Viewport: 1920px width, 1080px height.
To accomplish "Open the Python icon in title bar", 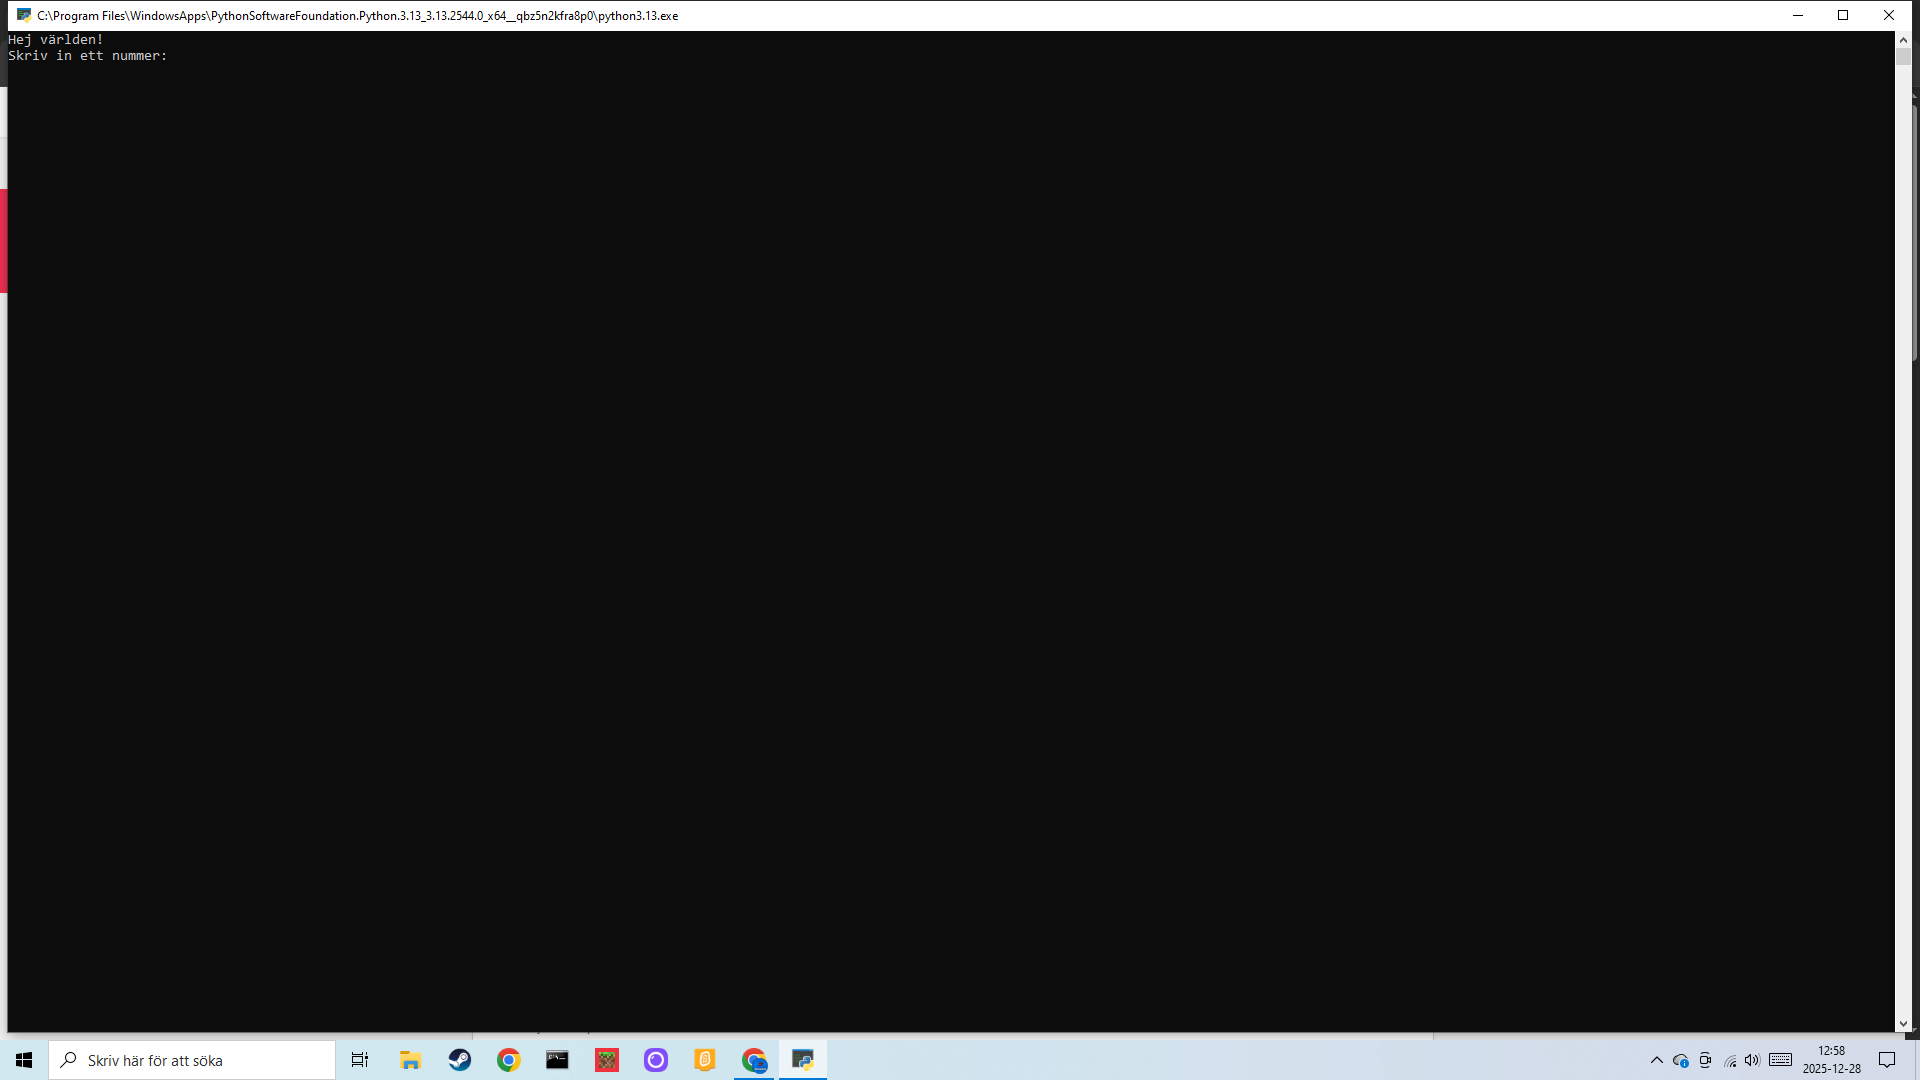I will tap(24, 15).
